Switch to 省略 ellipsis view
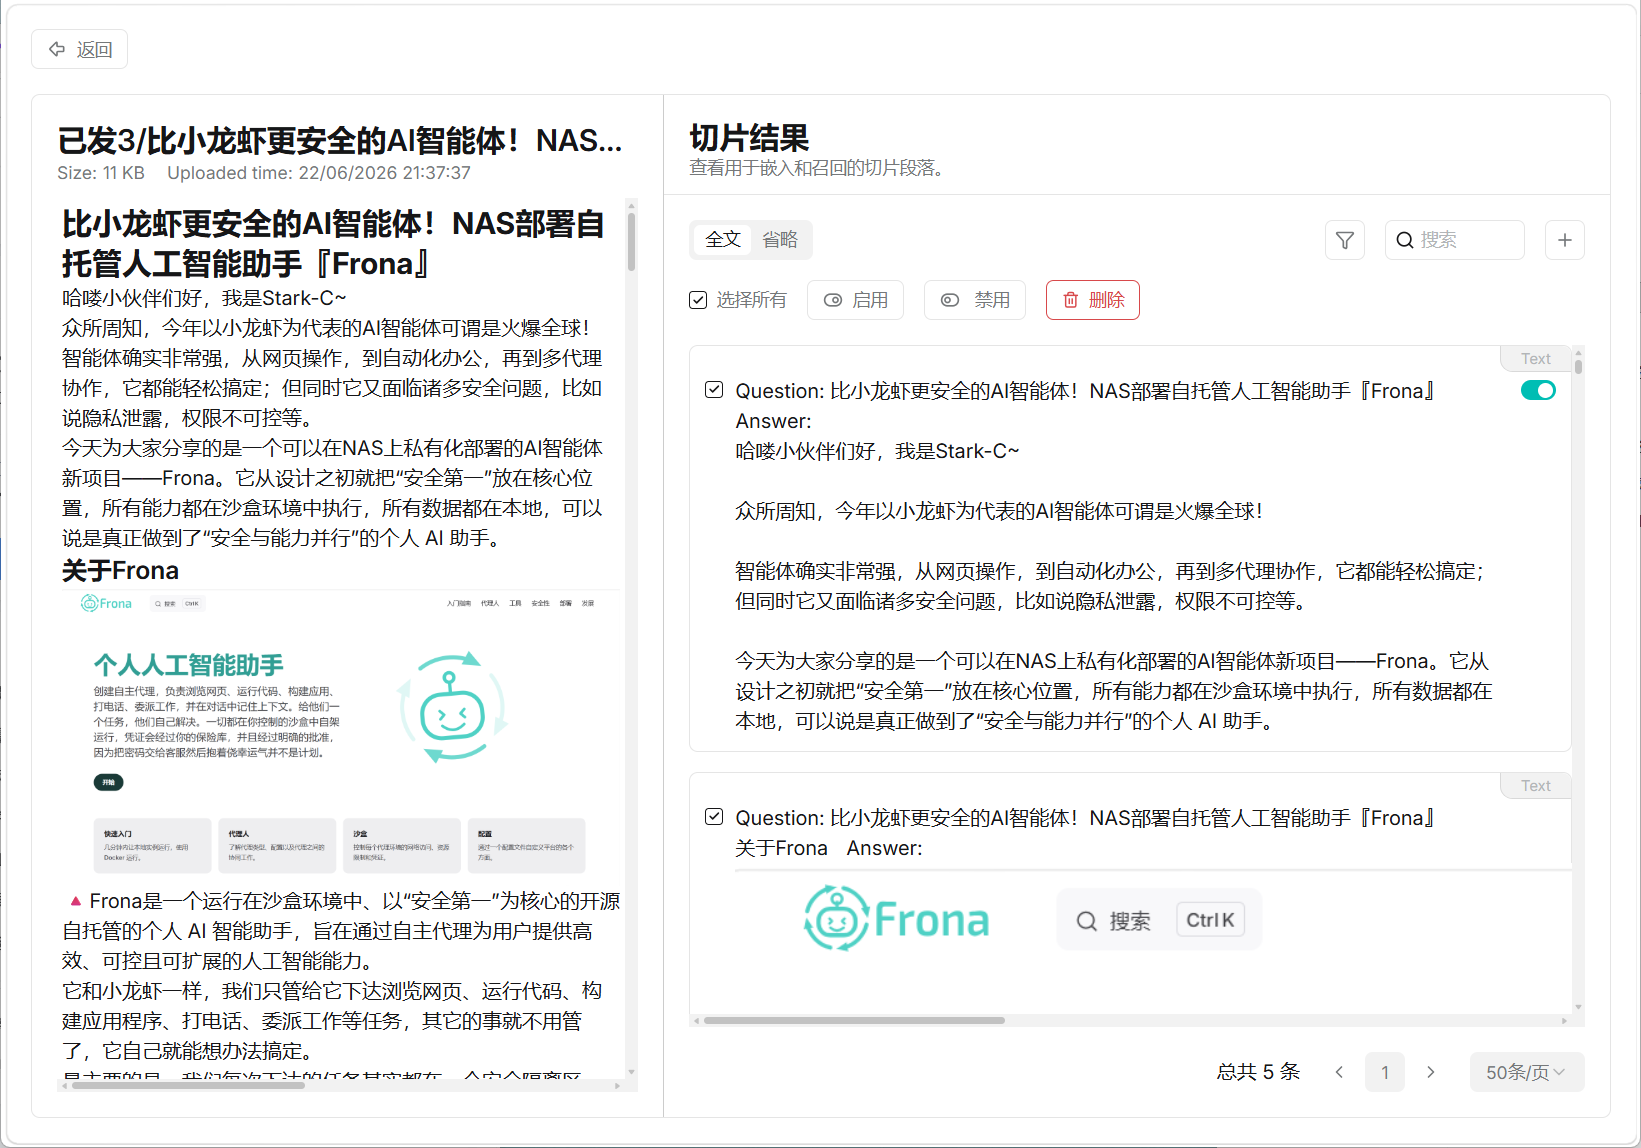 [780, 240]
